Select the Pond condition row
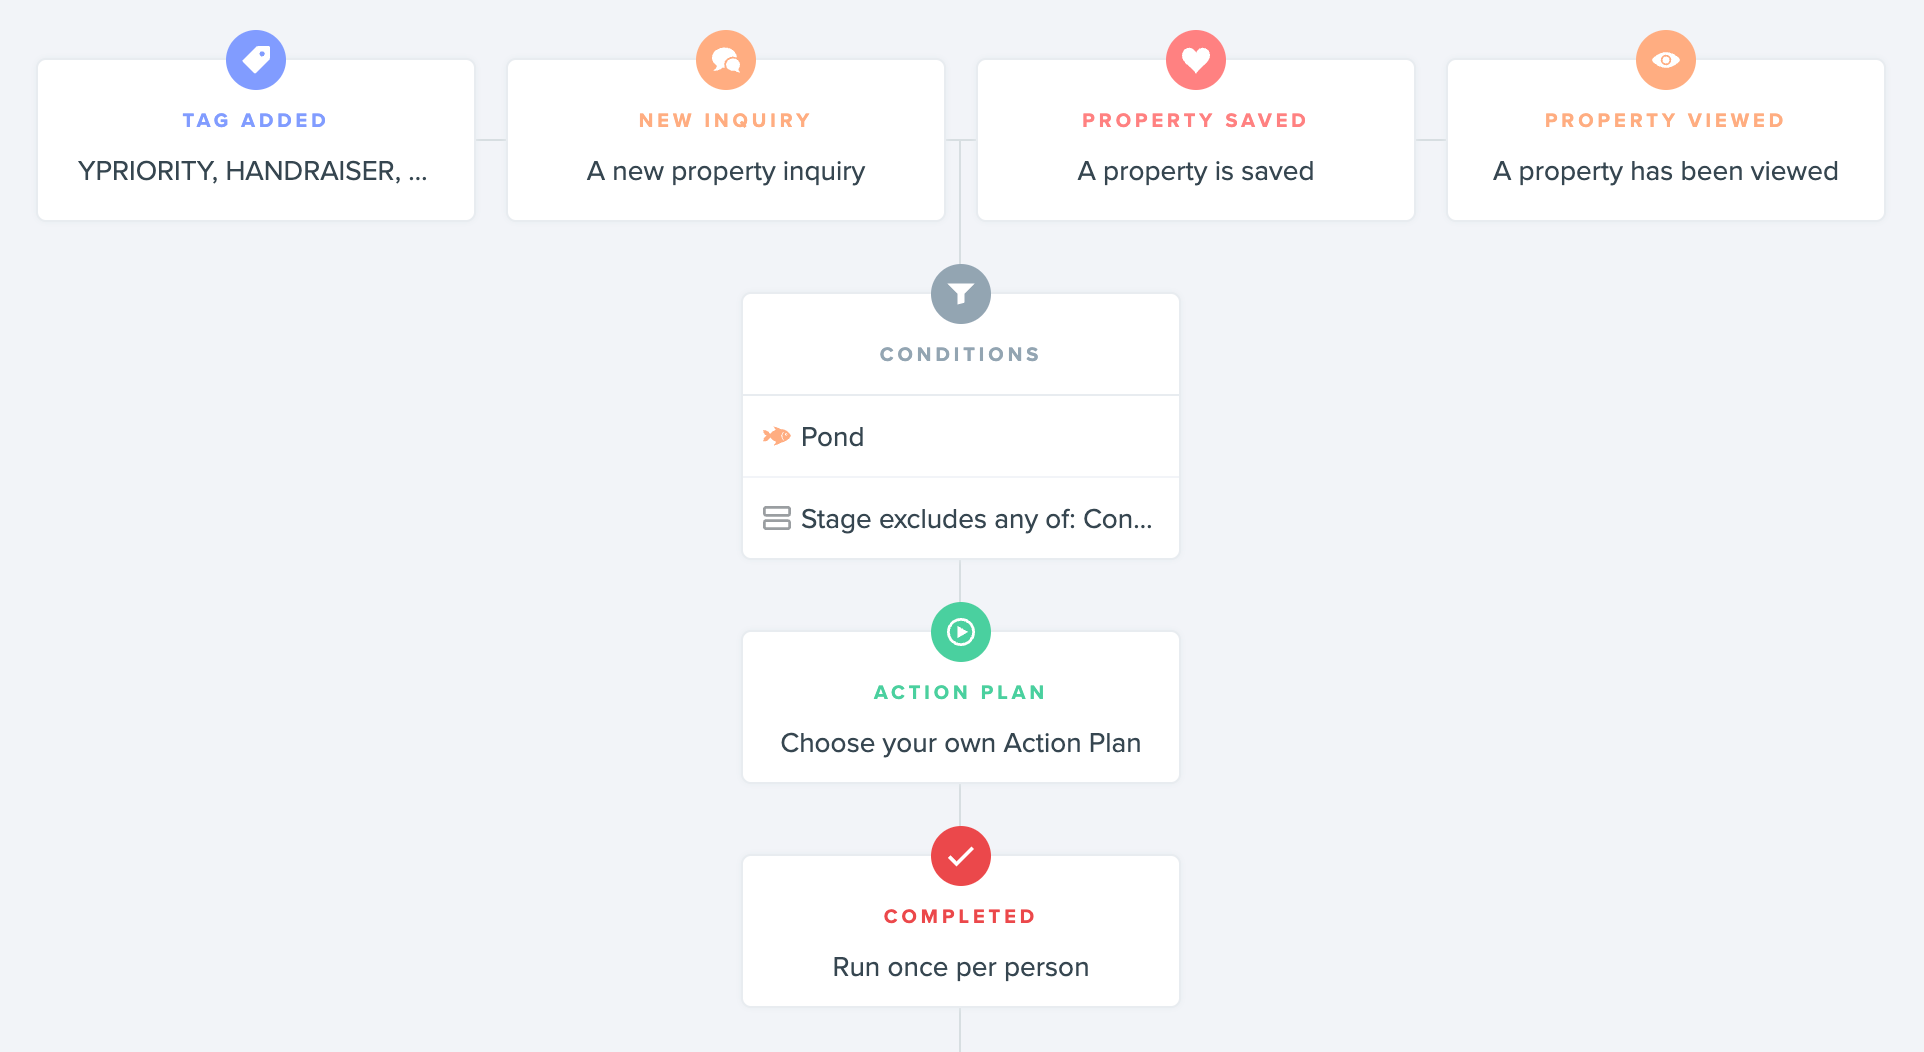 click(961, 436)
